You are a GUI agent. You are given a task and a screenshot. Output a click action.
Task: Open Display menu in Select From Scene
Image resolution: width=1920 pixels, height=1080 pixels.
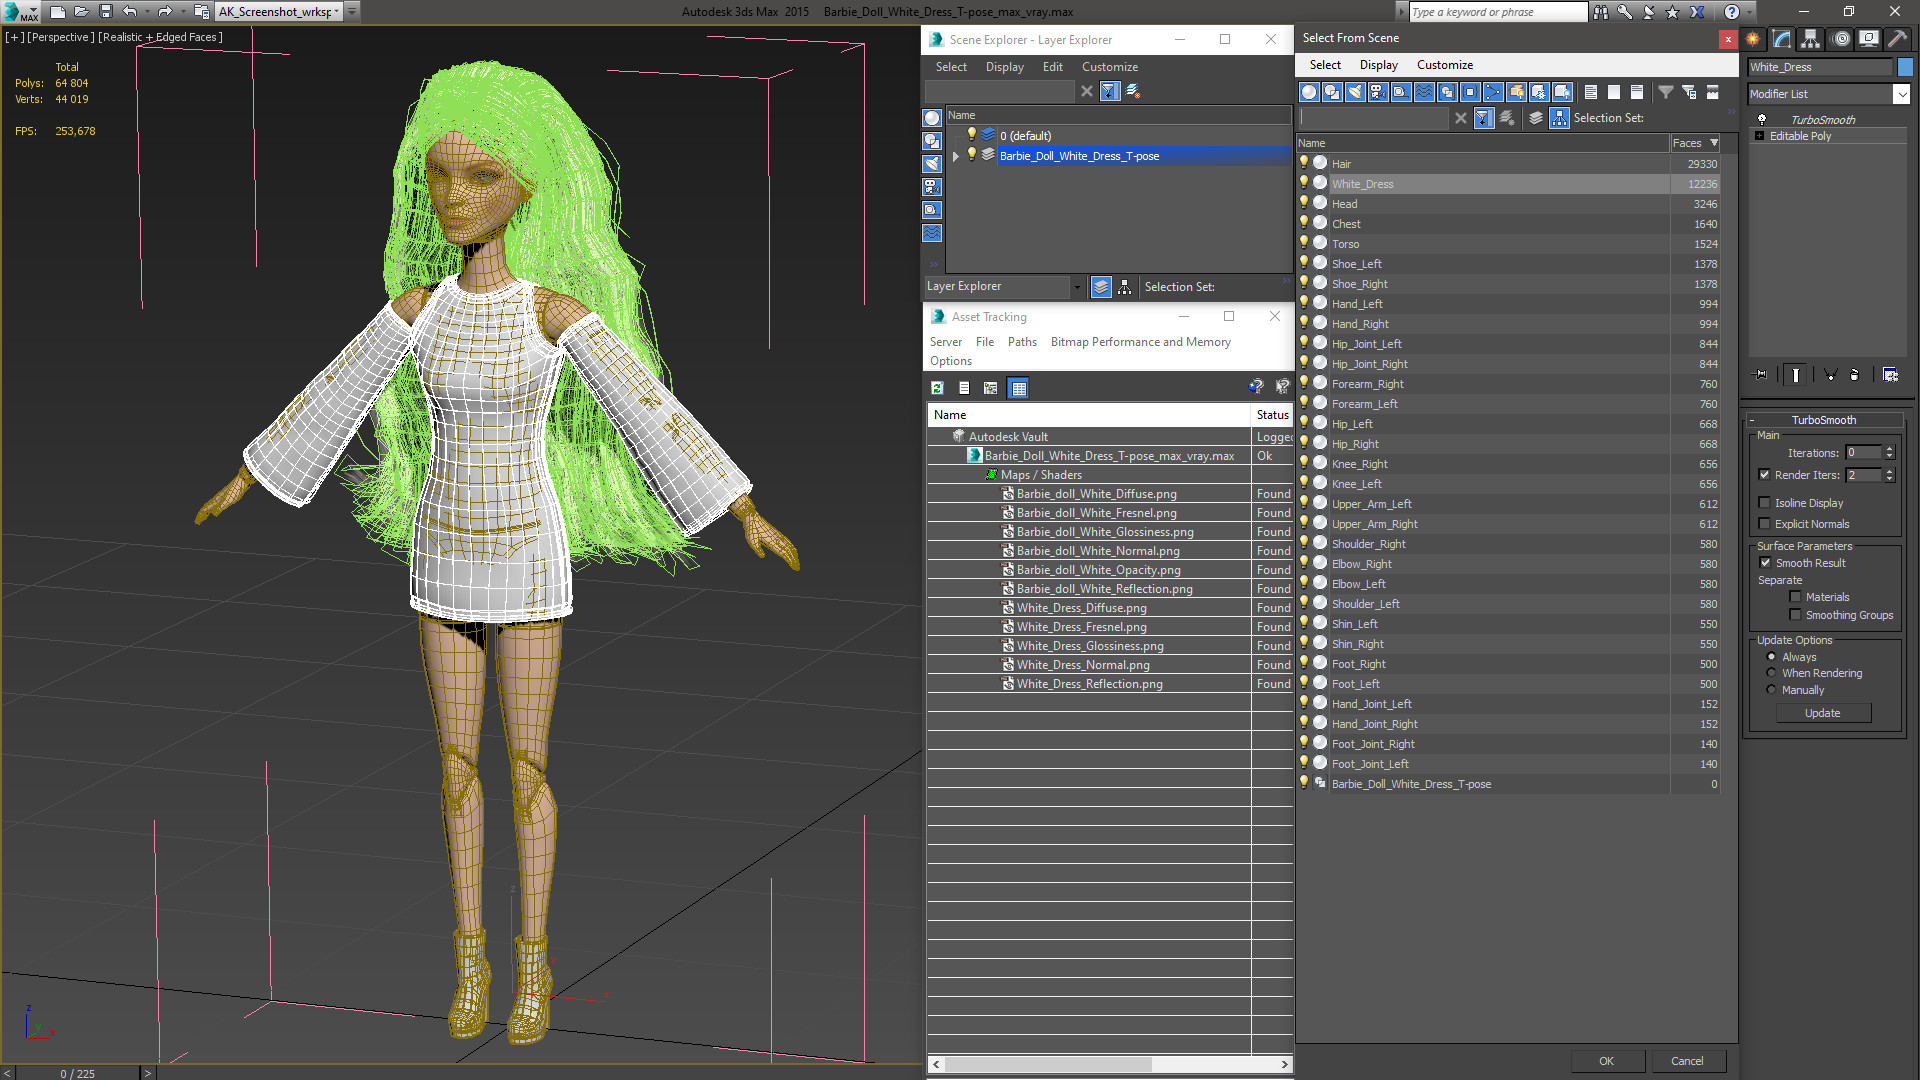click(1378, 65)
